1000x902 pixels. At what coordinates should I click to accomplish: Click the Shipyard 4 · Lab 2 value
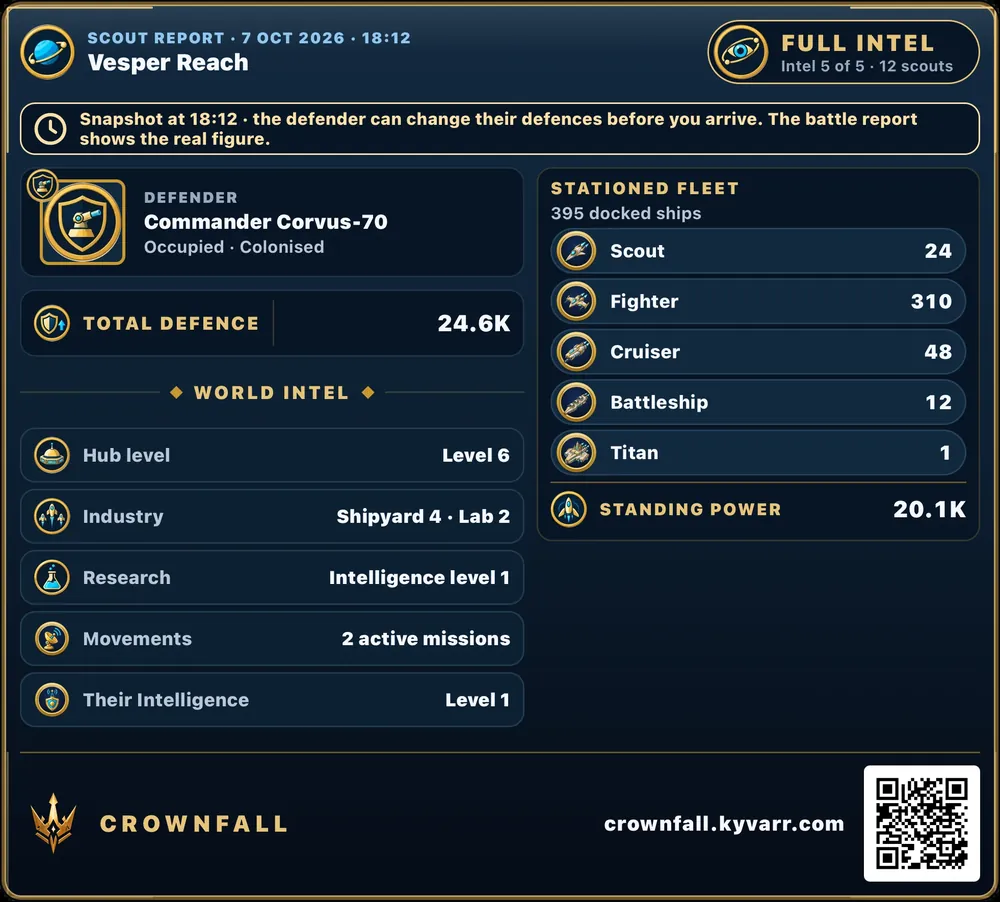point(423,516)
